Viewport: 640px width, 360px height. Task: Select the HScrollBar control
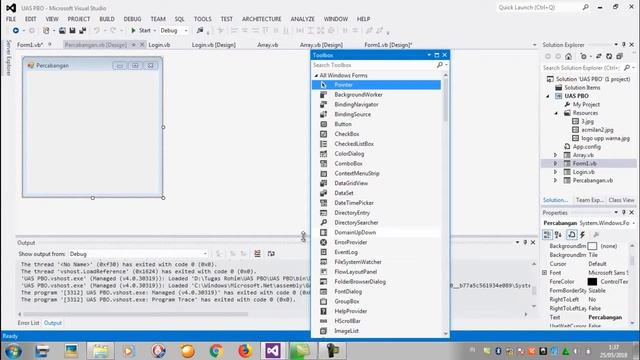click(376, 321)
